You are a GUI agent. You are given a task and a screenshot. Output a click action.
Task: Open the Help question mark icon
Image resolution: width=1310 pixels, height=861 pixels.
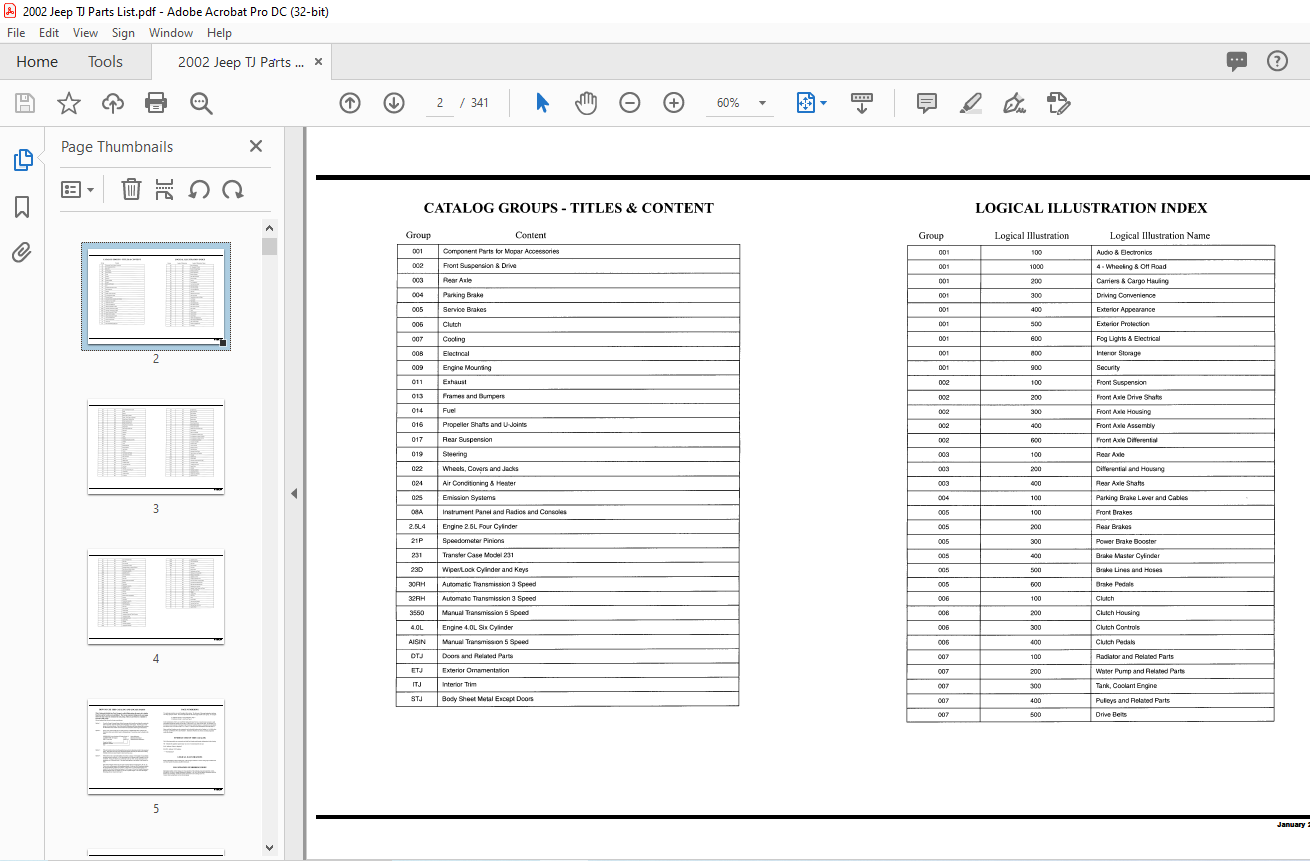pyautogui.click(x=1277, y=62)
